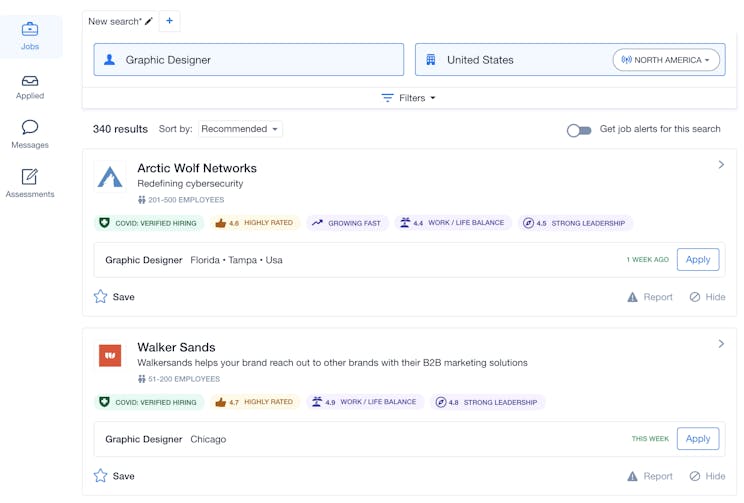Open the Arctic Wolf Networks company name

pos(197,168)
